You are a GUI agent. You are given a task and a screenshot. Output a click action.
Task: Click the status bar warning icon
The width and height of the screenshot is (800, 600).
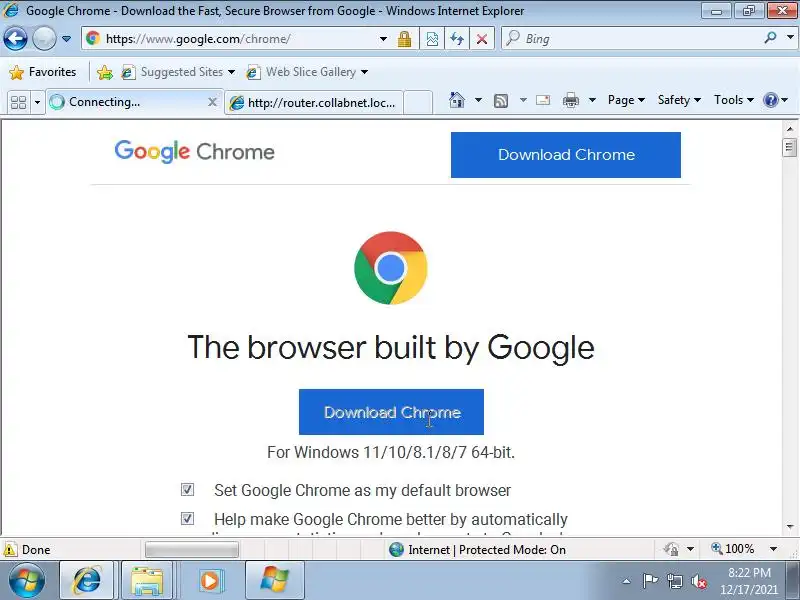[10, 550]
